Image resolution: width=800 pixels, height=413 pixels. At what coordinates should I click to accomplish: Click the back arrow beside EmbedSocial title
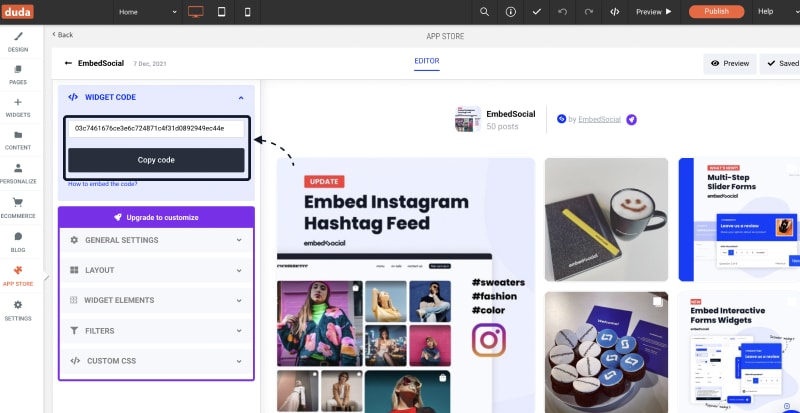coord(68,63)
